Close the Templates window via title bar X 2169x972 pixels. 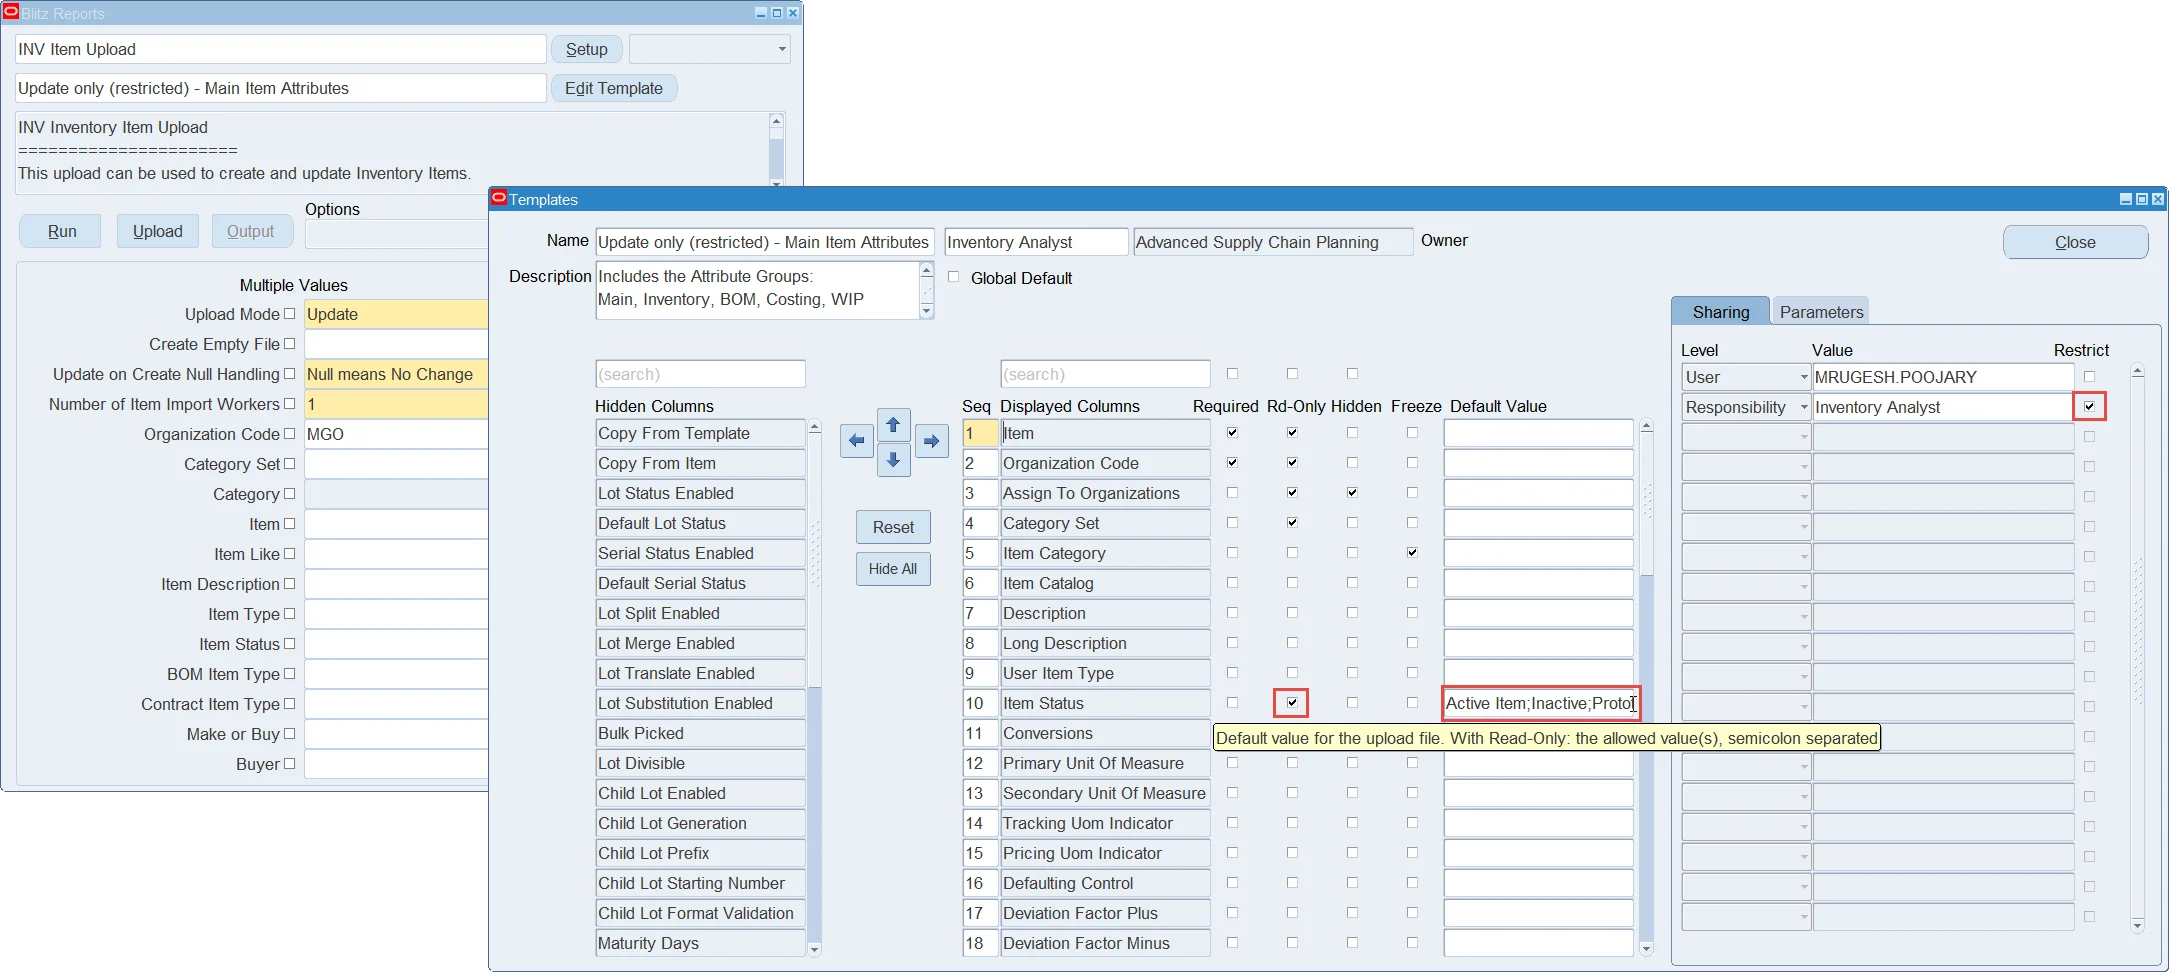pyautogui.click(x=2158, y=199)
